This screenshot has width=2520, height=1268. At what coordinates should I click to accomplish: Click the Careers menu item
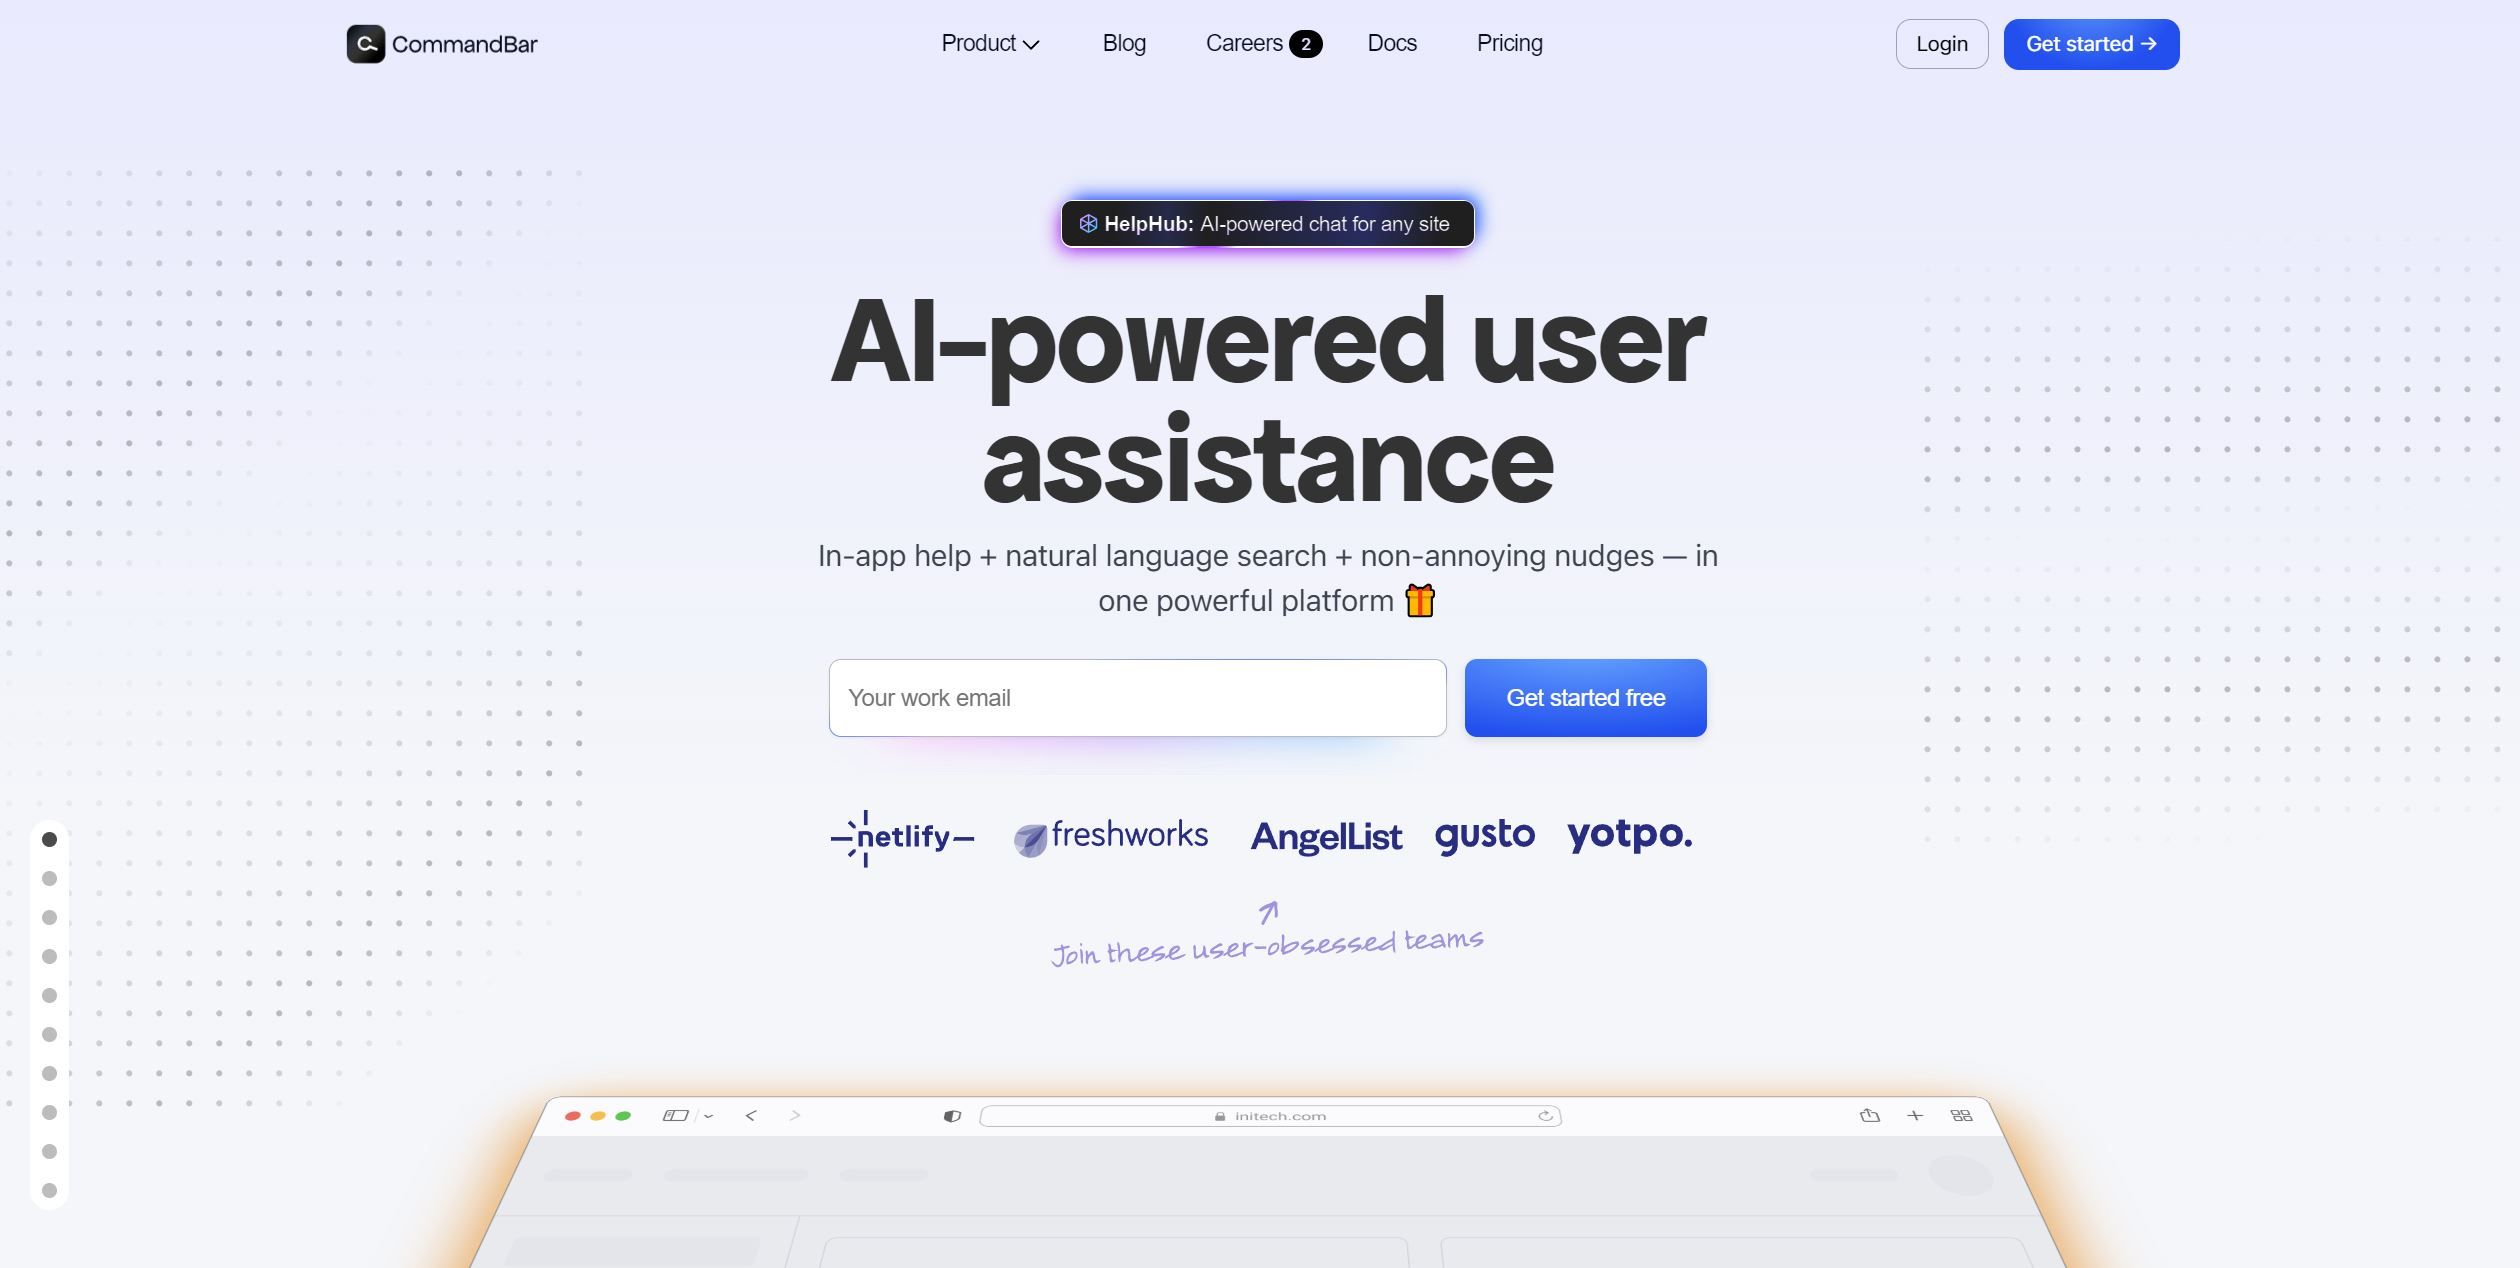pos(1262,42)
